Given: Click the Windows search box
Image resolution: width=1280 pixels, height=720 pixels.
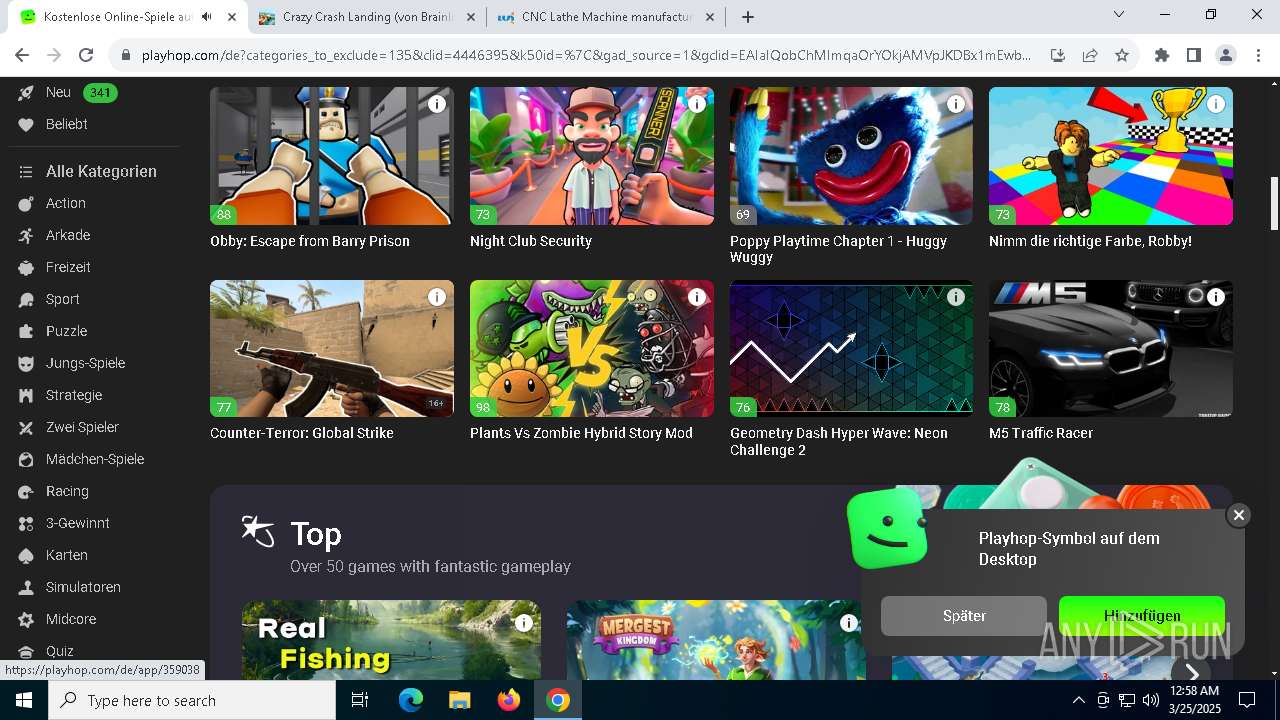Looking at the screenshot, I should tap(192, 700).
